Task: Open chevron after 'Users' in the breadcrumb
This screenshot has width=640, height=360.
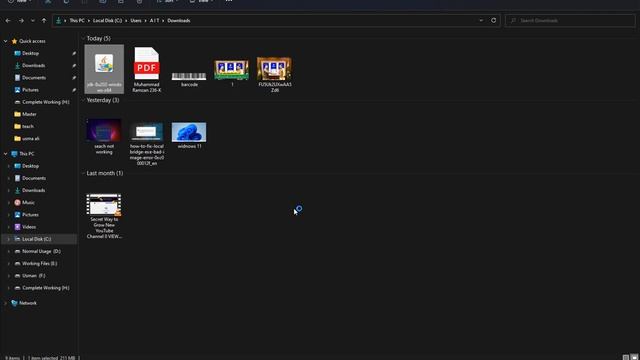Action: [145, 20]
